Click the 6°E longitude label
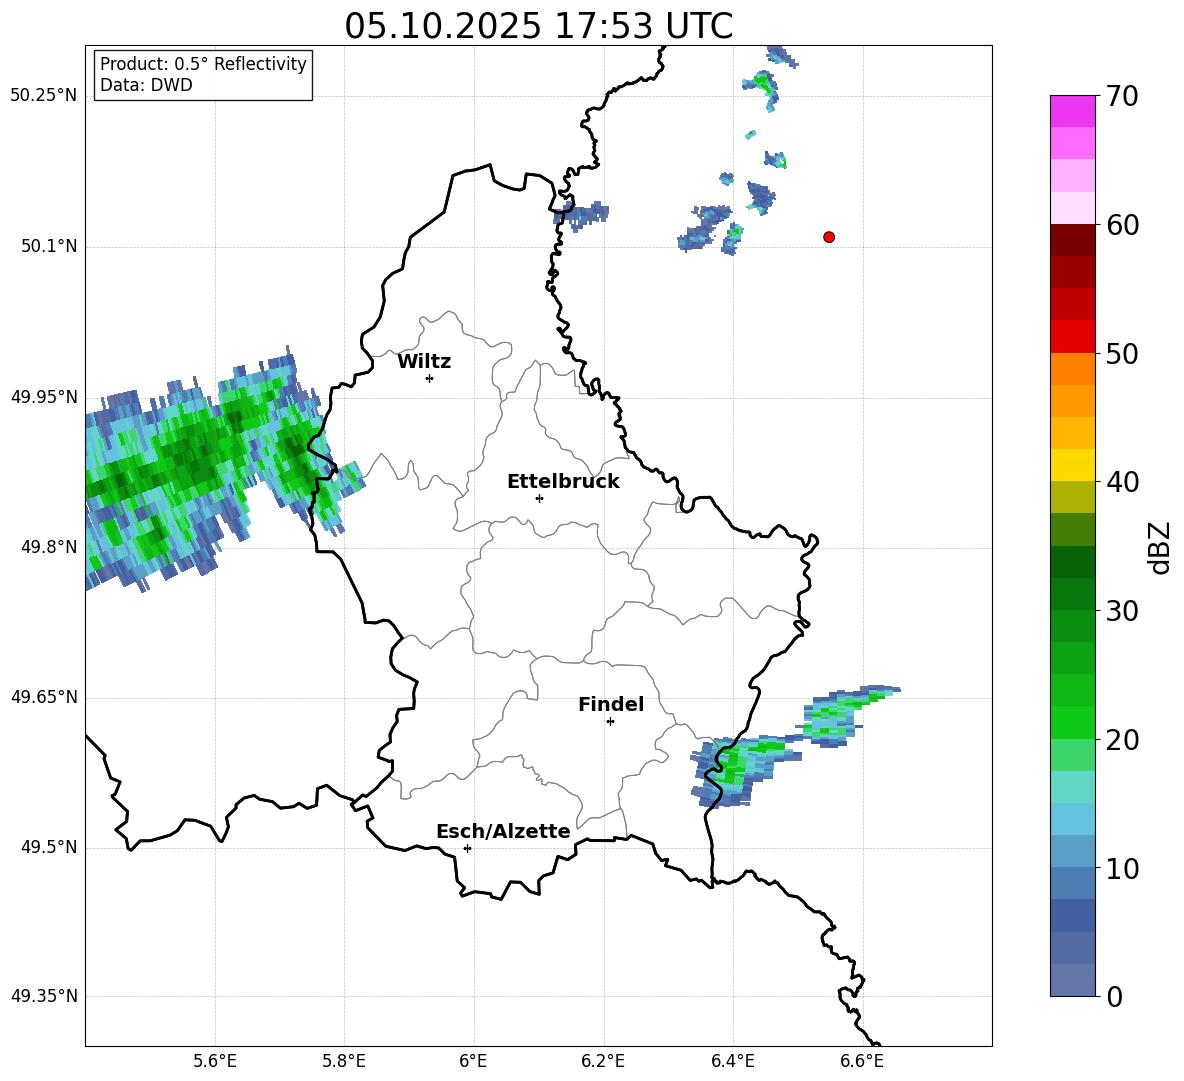The height and width of the screenshot is (1081, 1184). click(473, 1061)
